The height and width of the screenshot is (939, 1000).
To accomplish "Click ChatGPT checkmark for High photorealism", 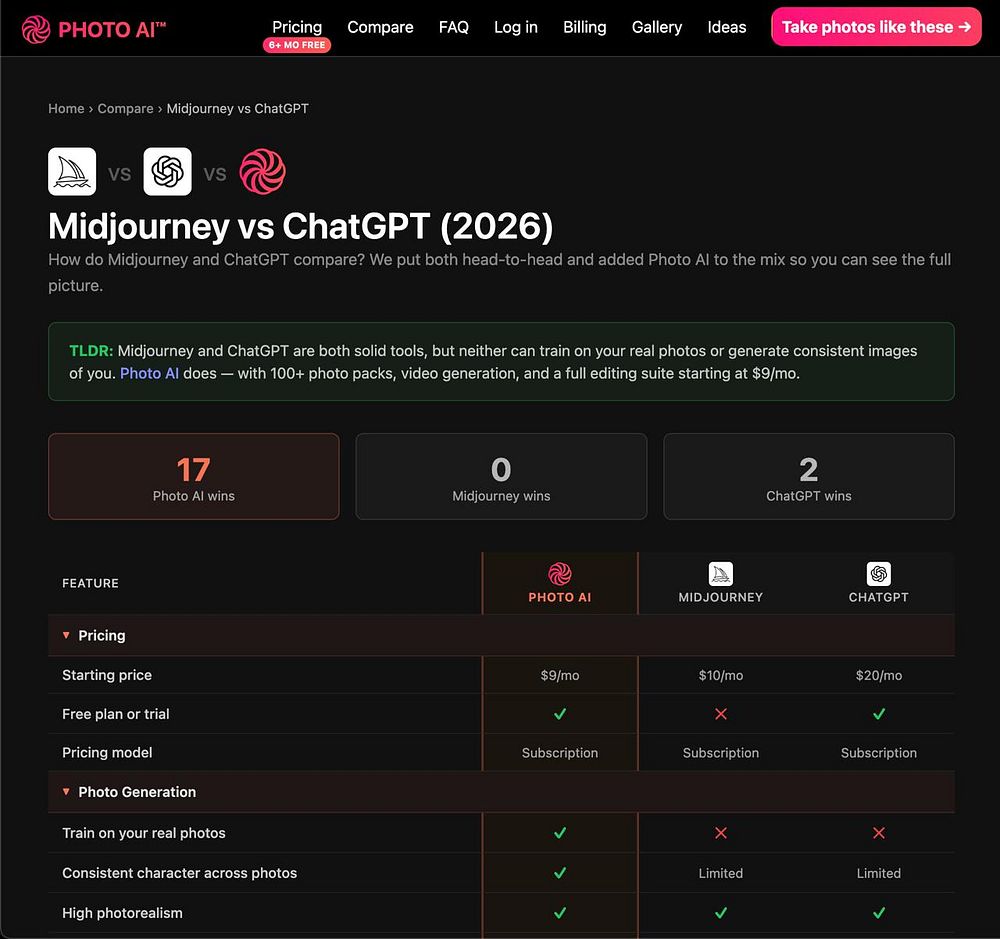I will tap(879, 913).
